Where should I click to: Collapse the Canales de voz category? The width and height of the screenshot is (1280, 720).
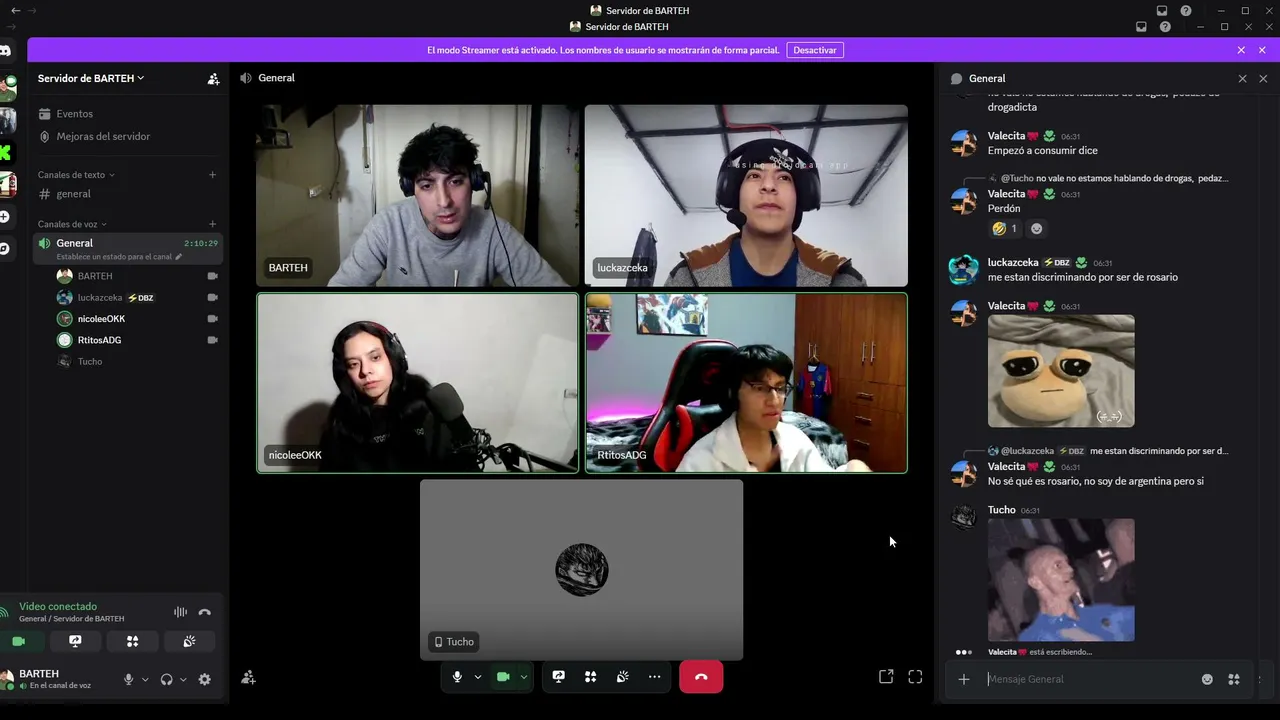point(72,224)
